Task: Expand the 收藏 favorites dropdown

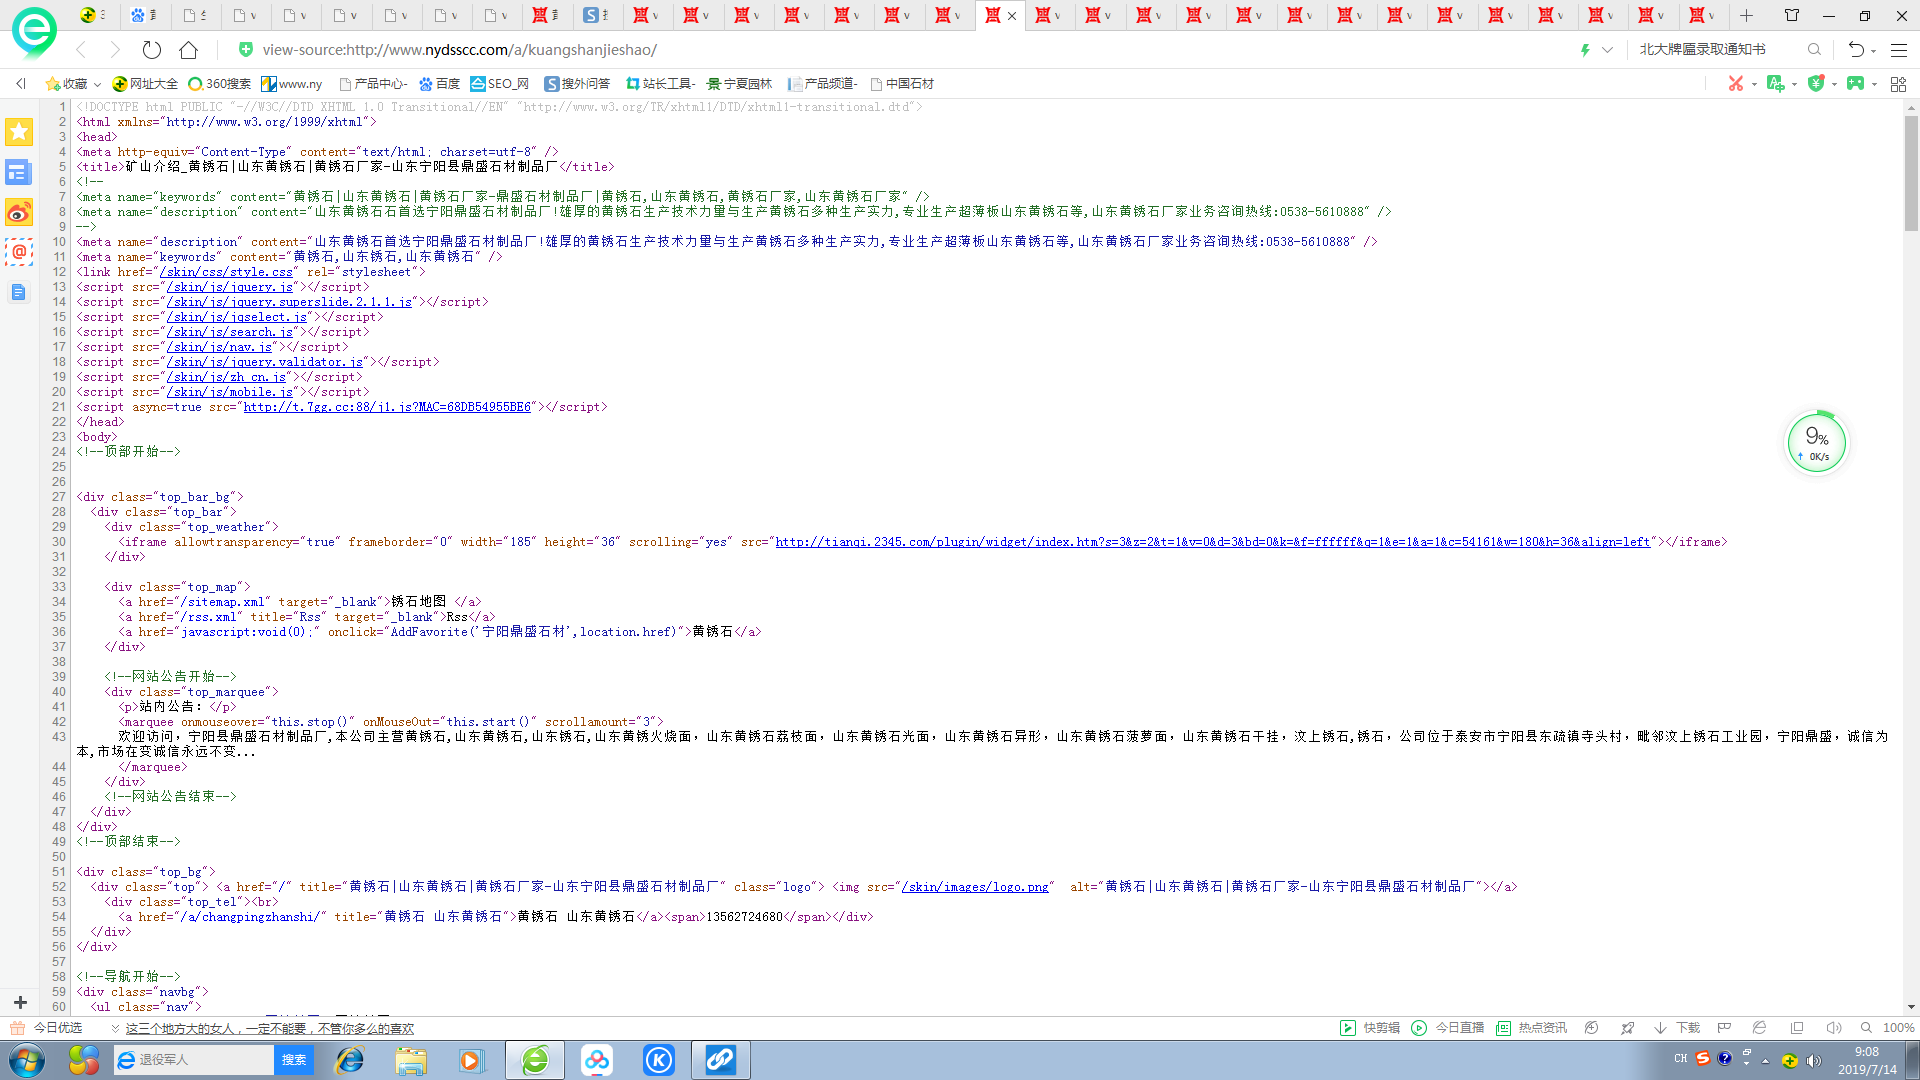Action: point(97,84)
